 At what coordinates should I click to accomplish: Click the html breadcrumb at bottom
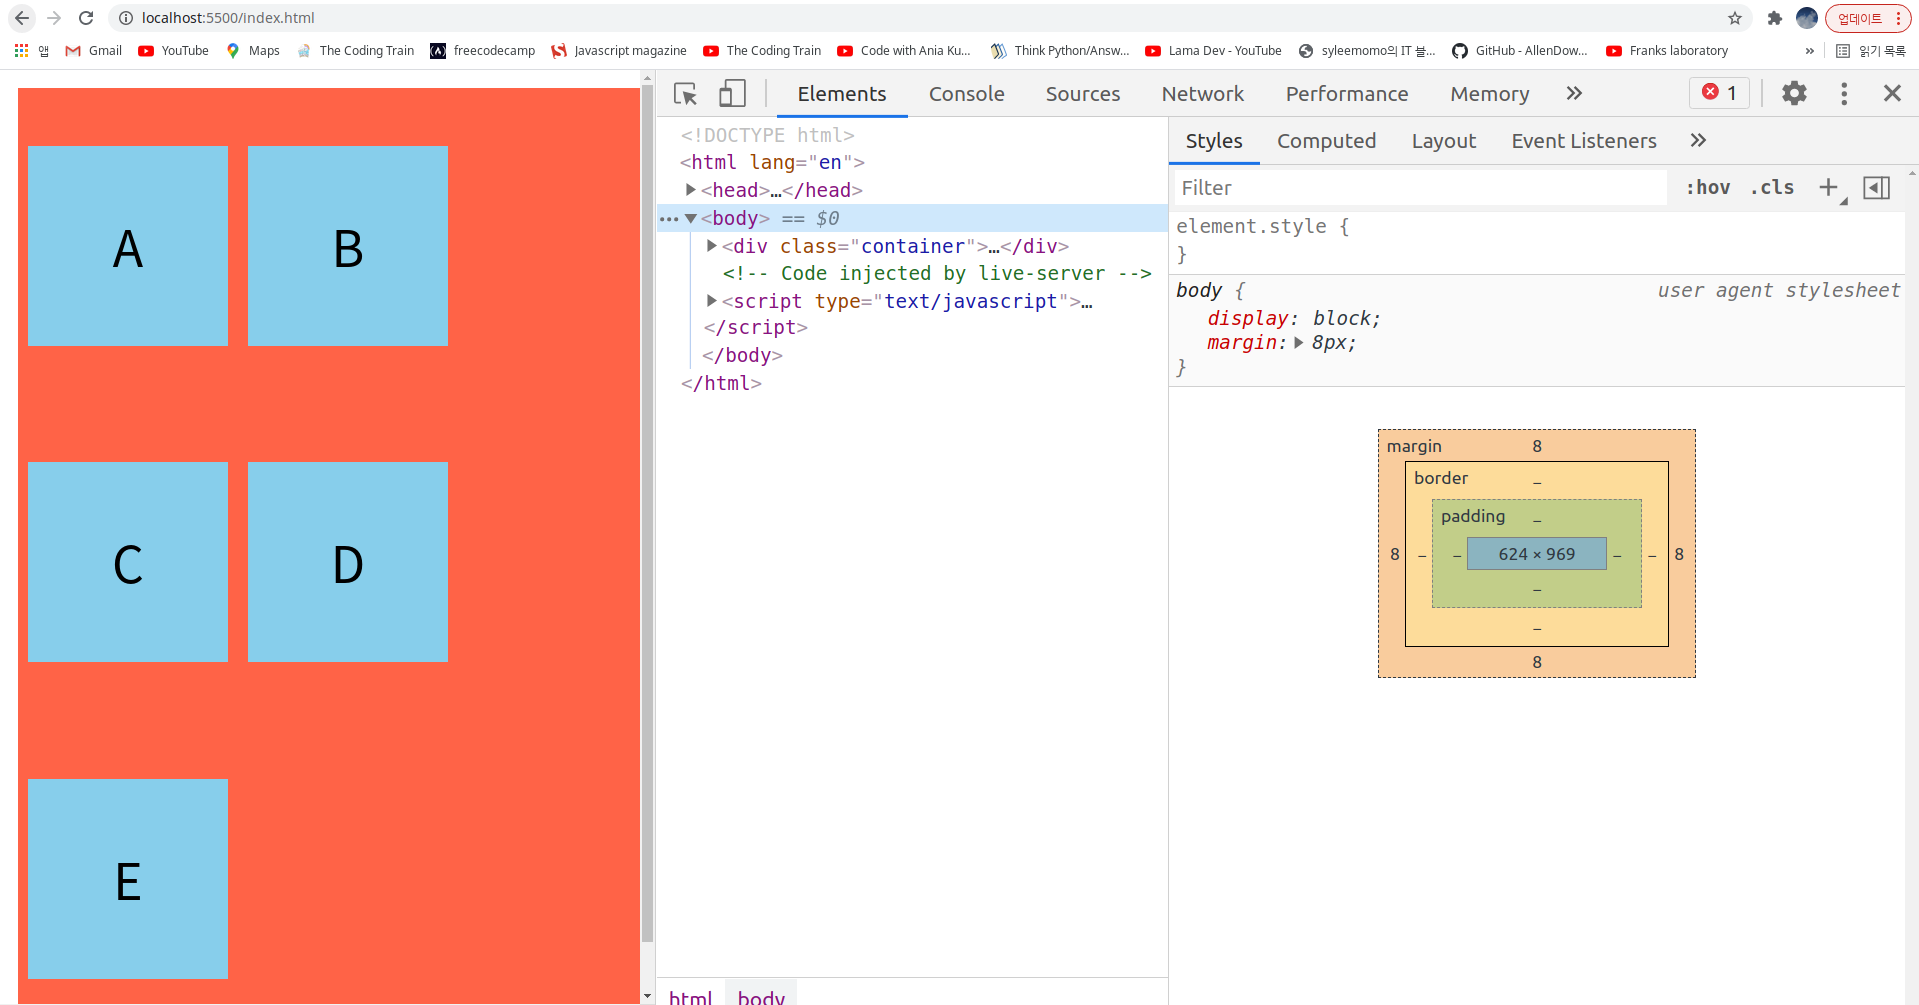690,996
